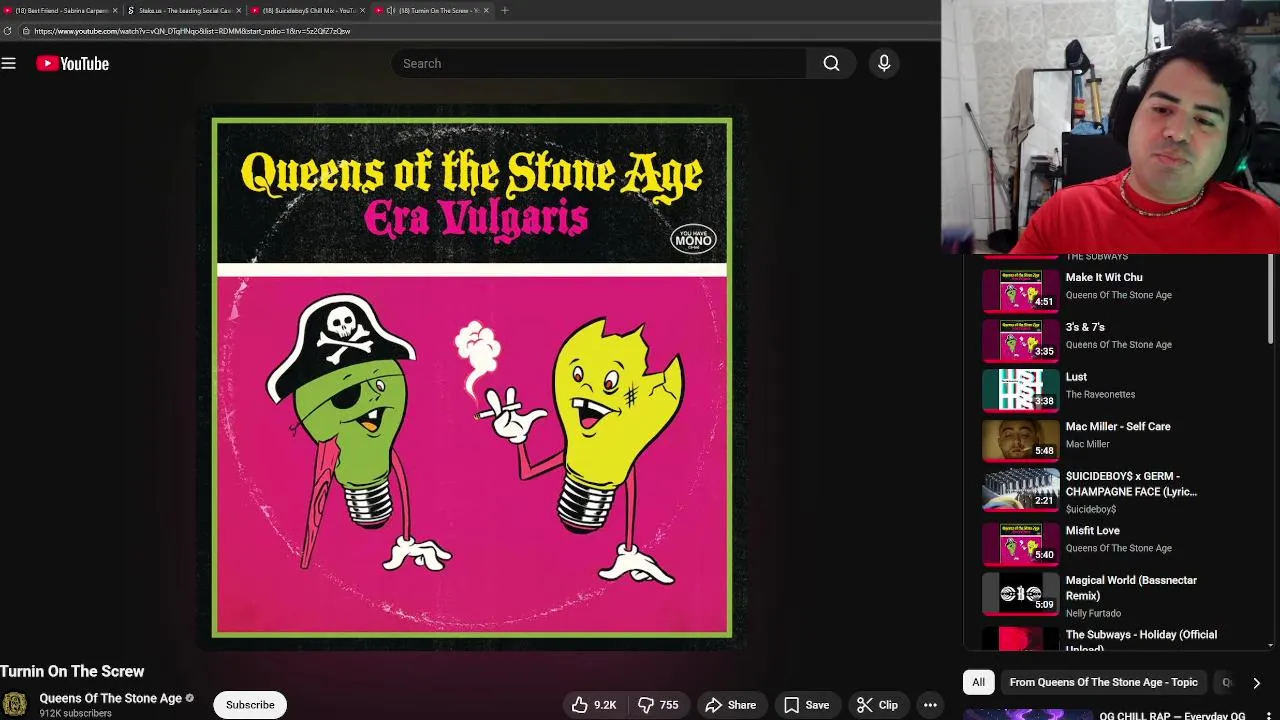The height and width of the screenshot is (720, 1280).
Task: Select the From Queens Of The Stone Age - Topic chip
Action: (1103, 682)
